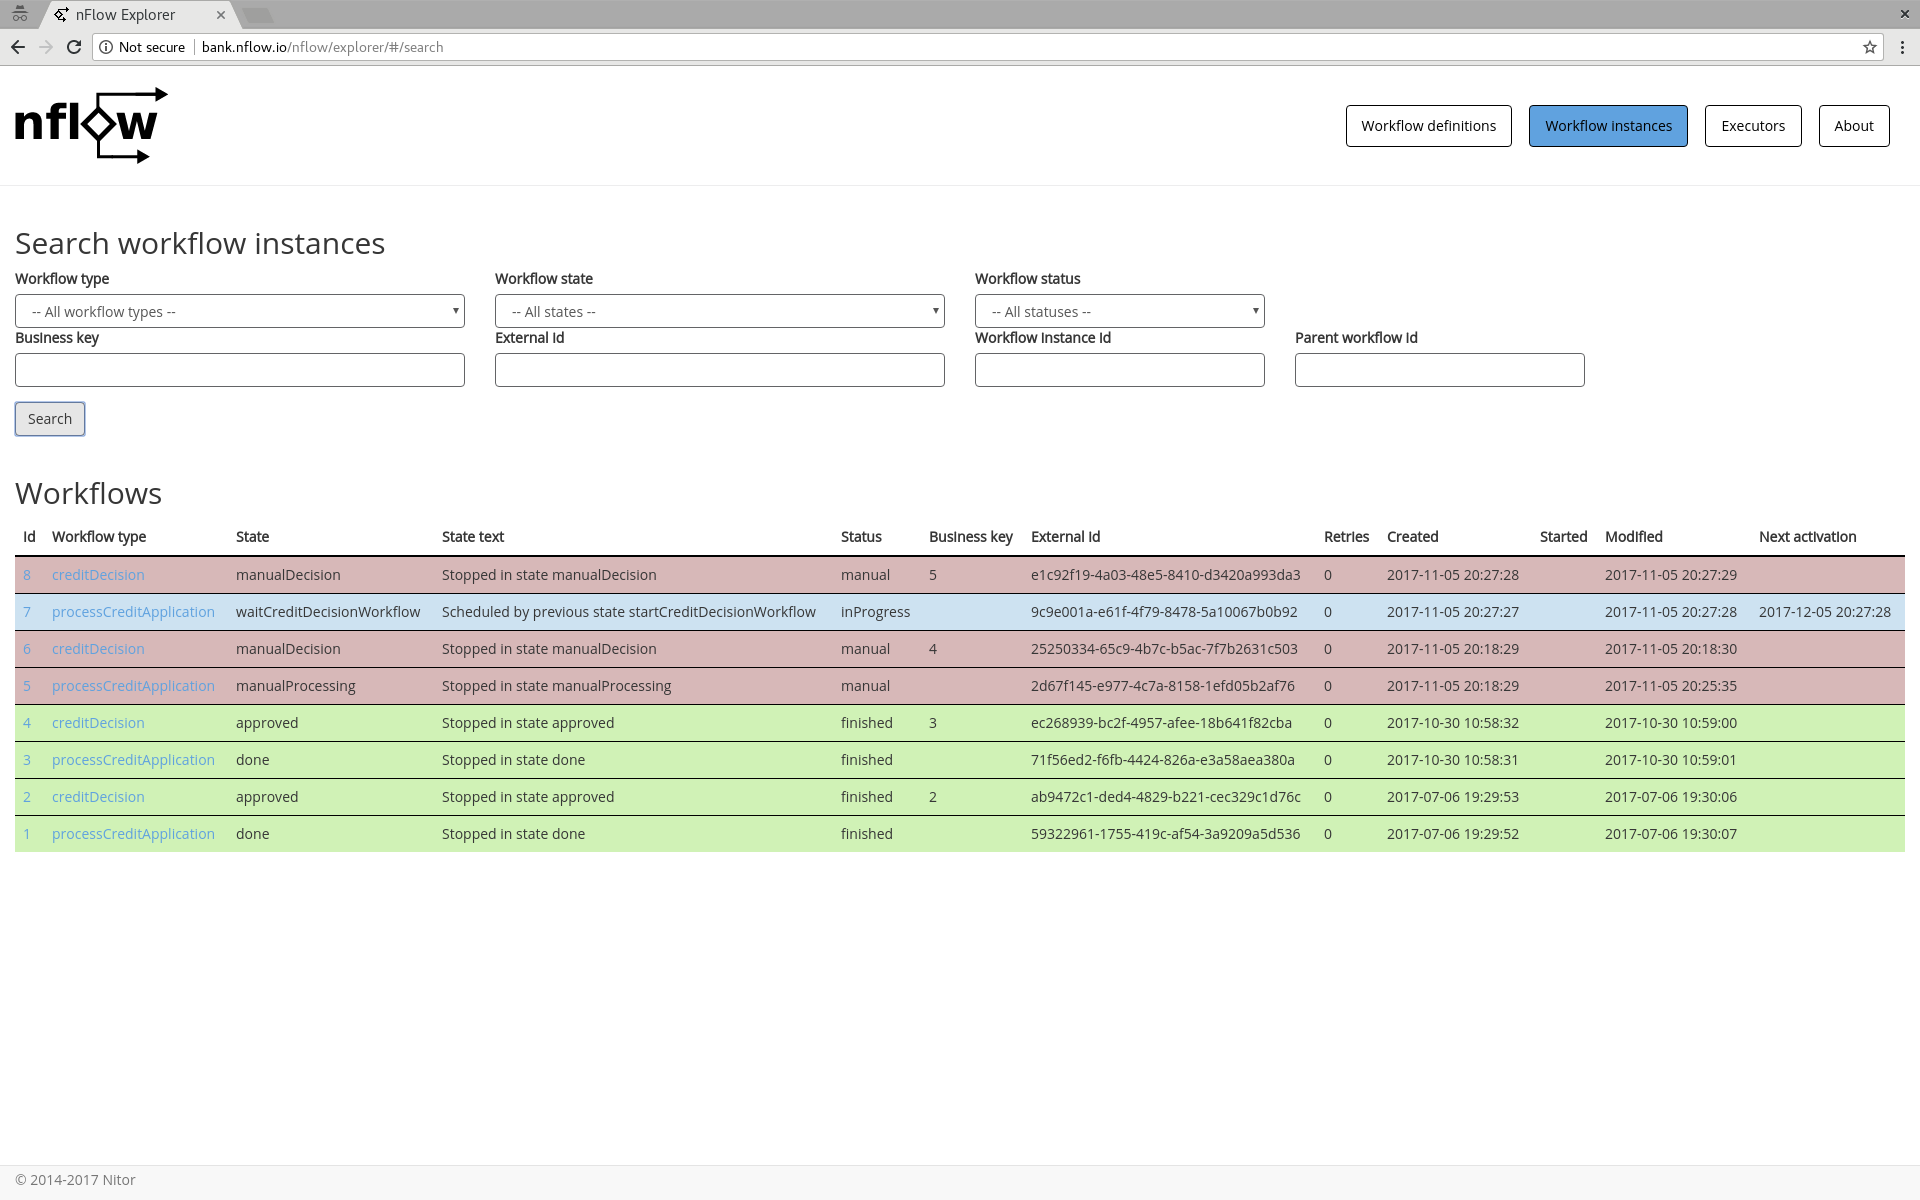
Task: Bookmark page using star icon
Action: [x=1869, y=47]
